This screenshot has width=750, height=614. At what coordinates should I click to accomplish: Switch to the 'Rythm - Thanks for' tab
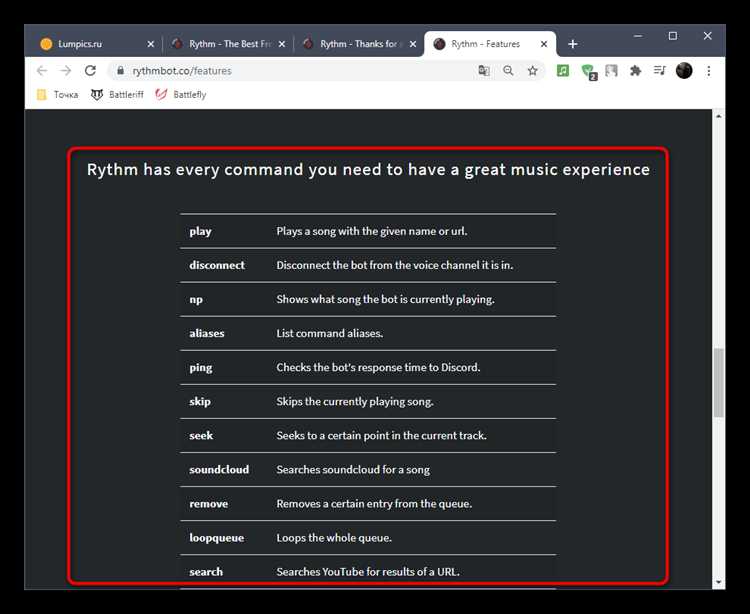click(353, 44)
